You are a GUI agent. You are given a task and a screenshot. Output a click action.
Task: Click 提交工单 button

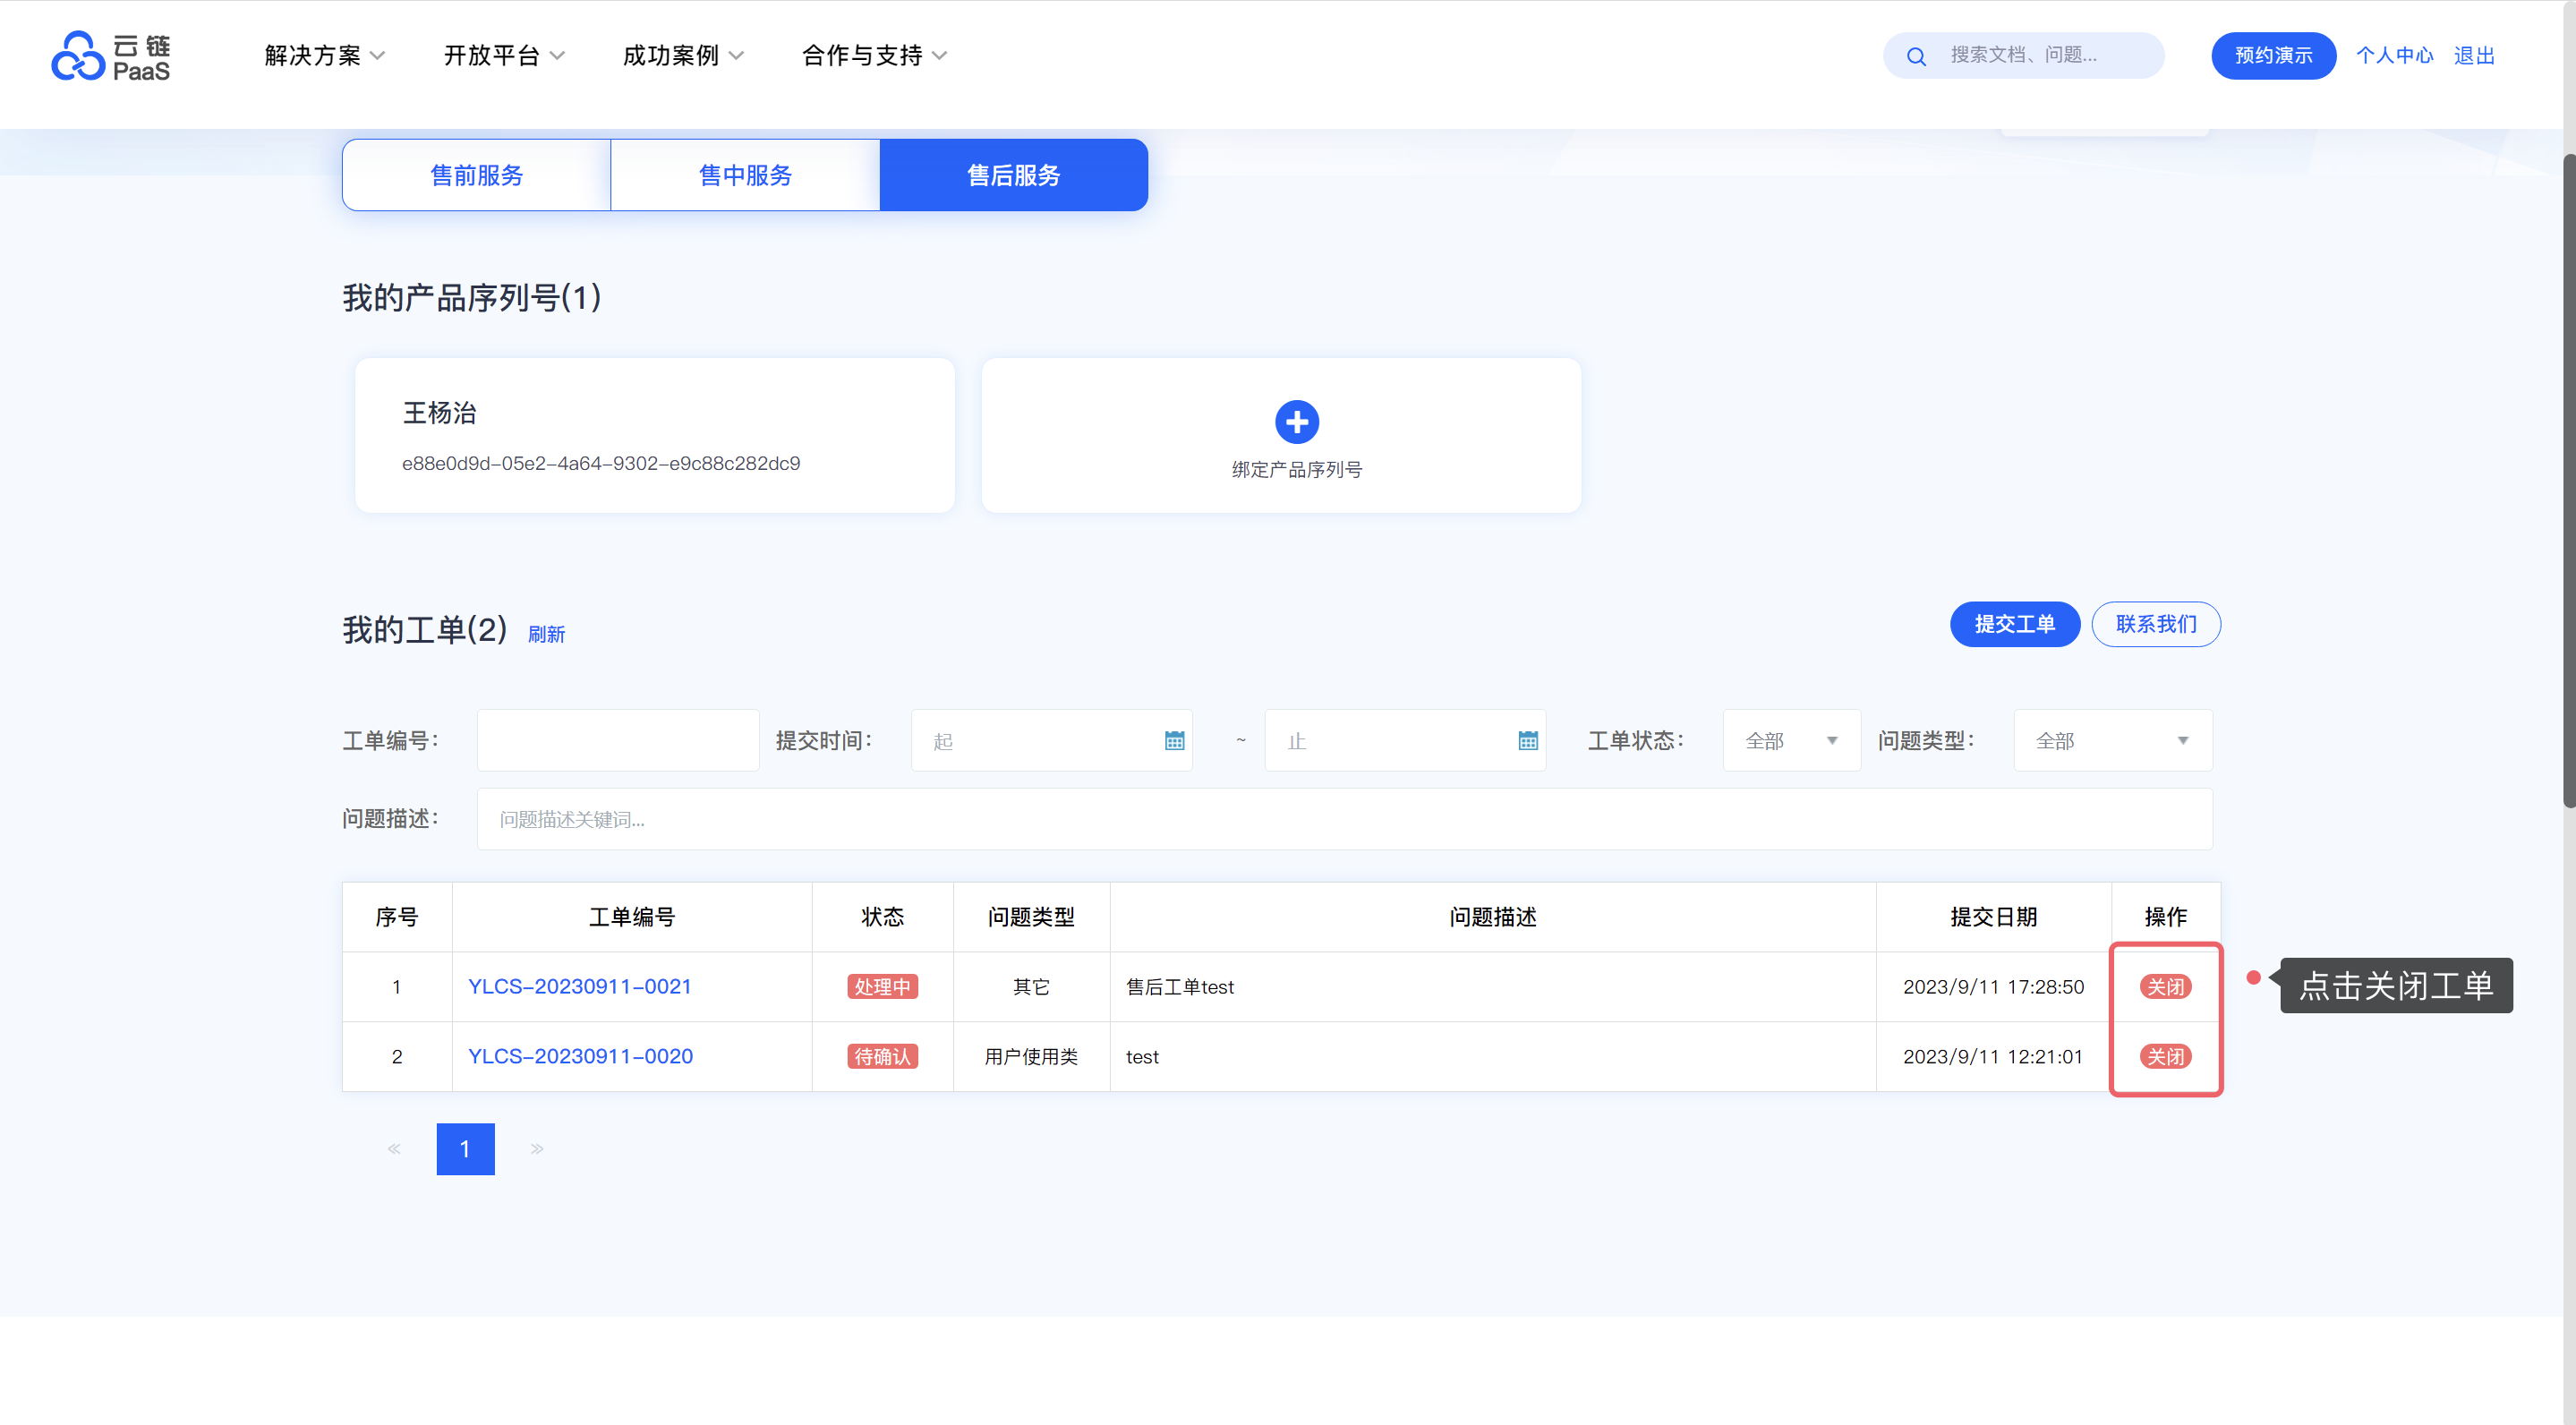(2014, 624)
